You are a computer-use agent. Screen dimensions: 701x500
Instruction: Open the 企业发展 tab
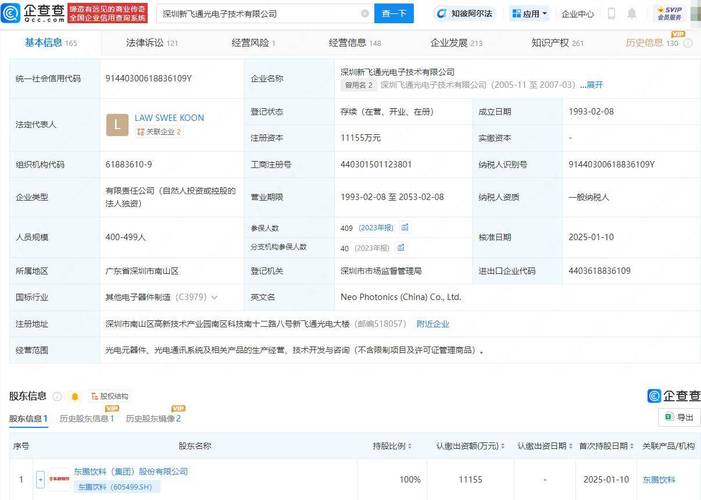[456, 43]
